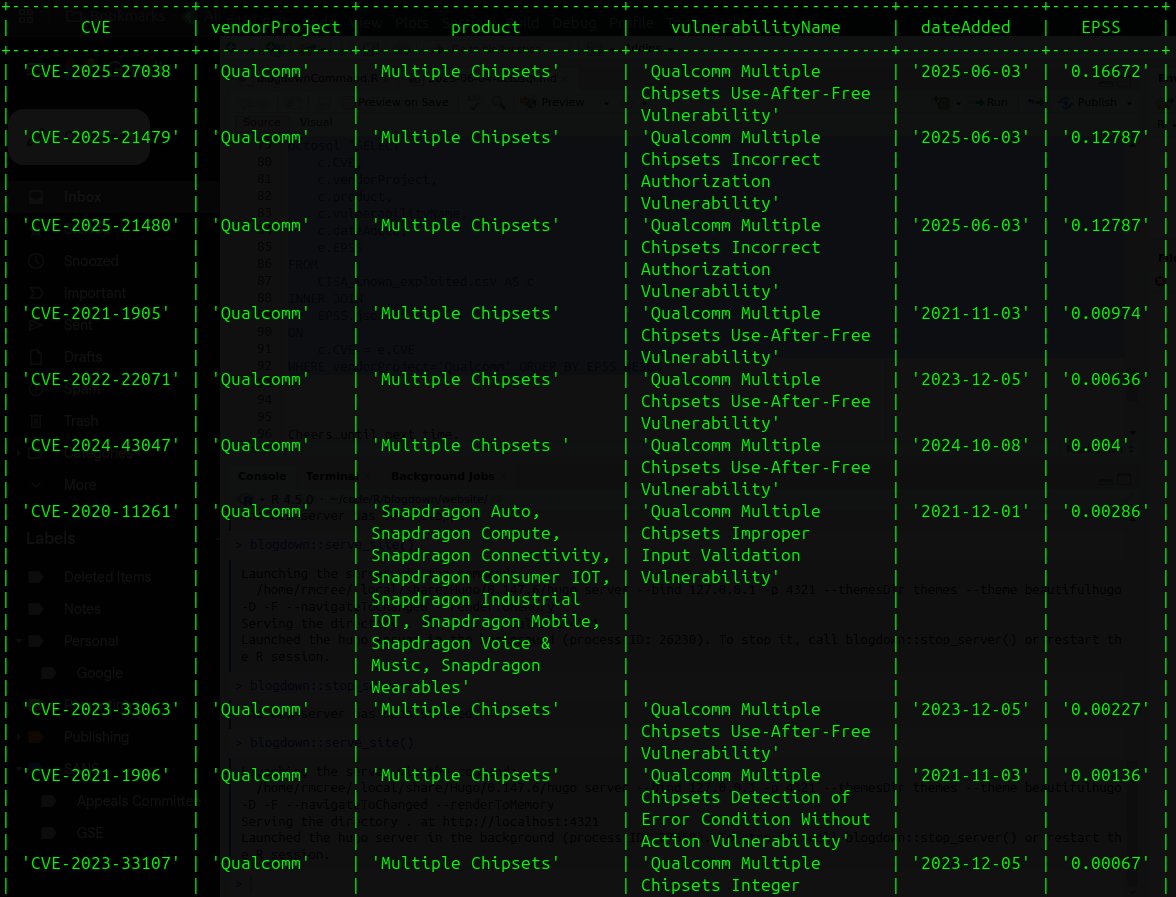Select the CVE column header

pyautogui.click(x=95, y=28)
